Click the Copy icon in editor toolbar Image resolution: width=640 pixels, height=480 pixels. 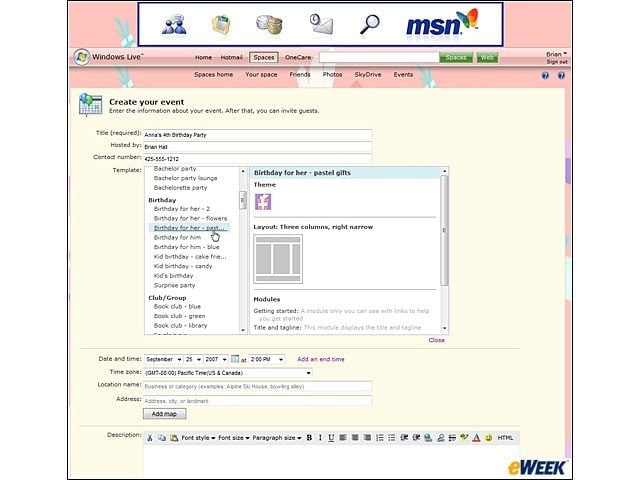162,438
